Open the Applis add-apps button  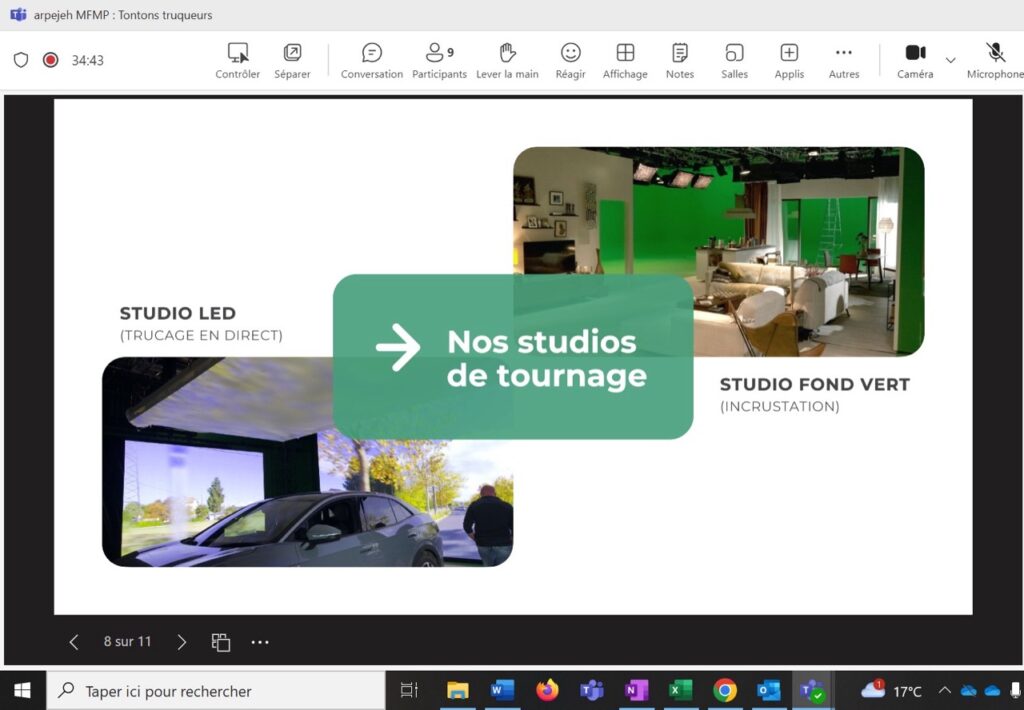pos(789,60)
